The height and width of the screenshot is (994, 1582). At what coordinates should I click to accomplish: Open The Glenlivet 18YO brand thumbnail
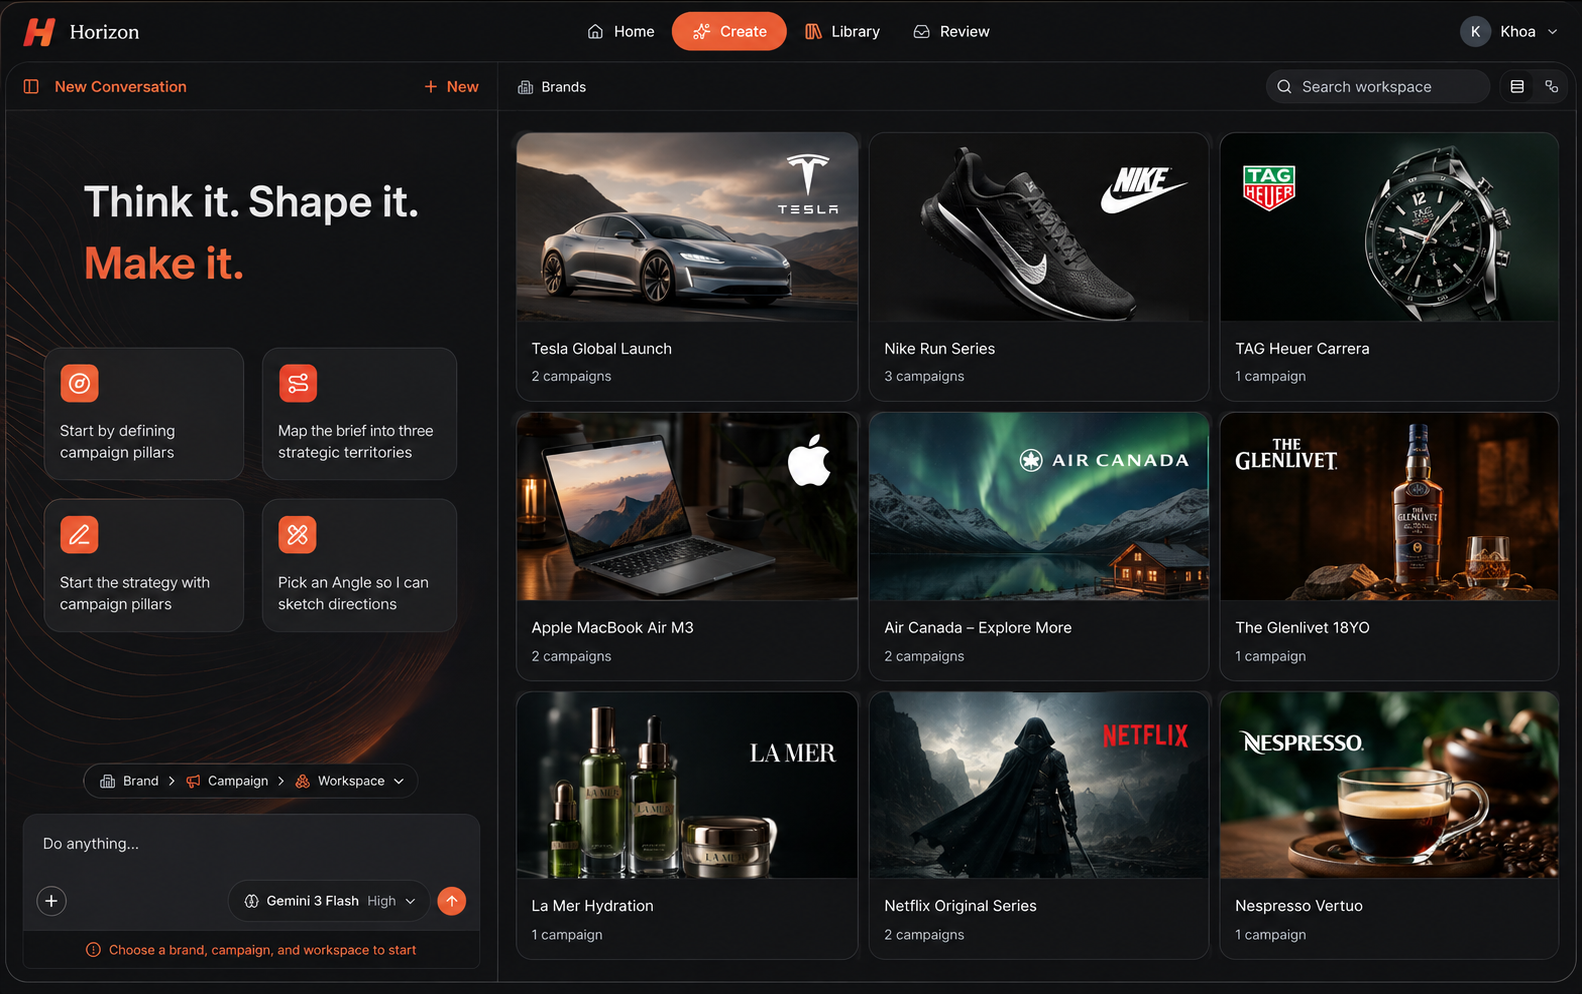(x=1389, y=507)
